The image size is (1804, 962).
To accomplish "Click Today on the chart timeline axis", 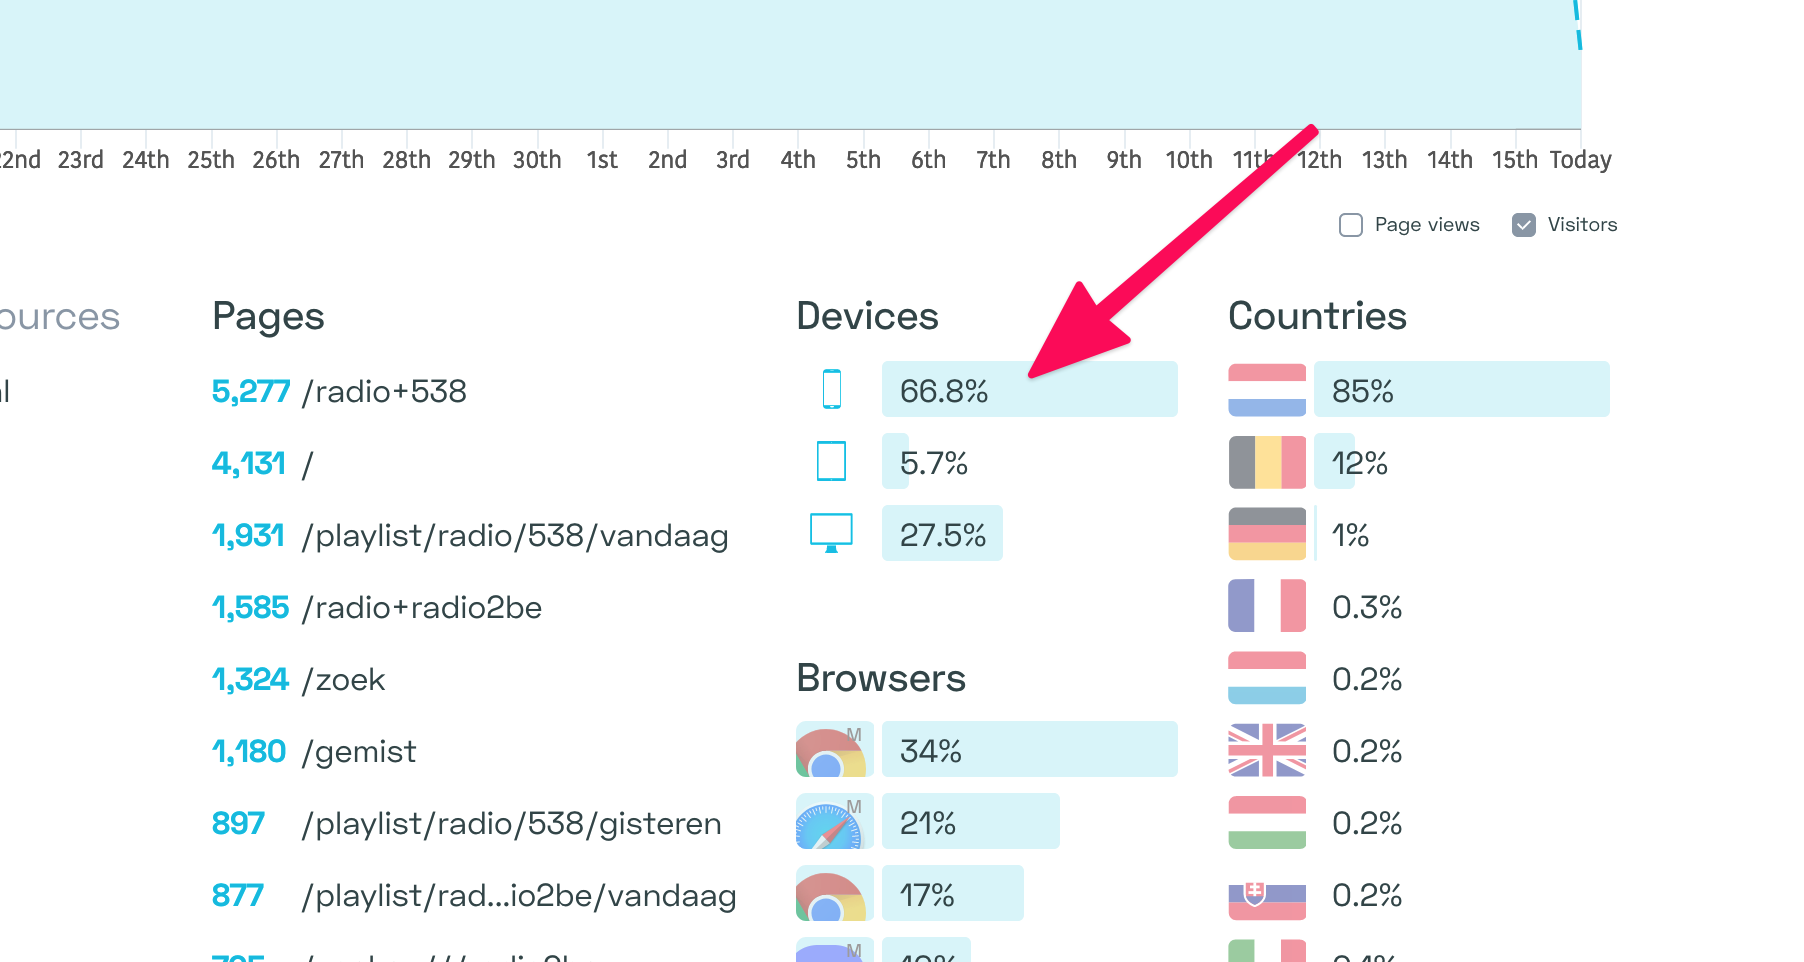I will (1580, 159).
